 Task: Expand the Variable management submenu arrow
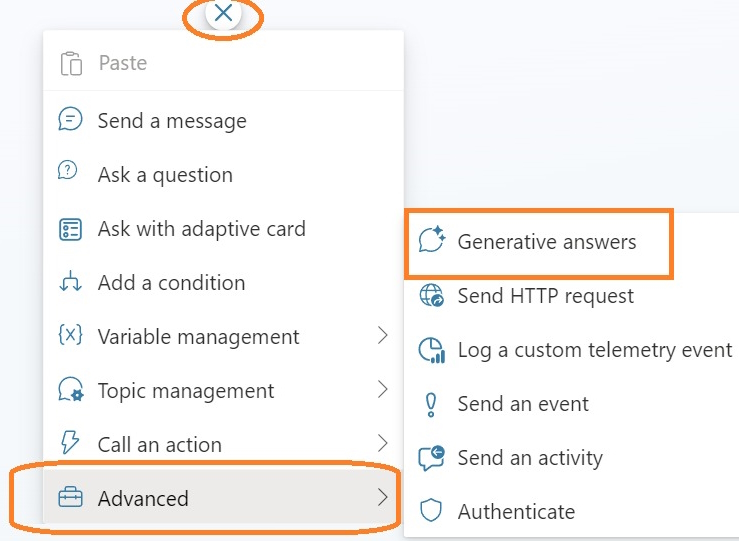tap(382, 336)
